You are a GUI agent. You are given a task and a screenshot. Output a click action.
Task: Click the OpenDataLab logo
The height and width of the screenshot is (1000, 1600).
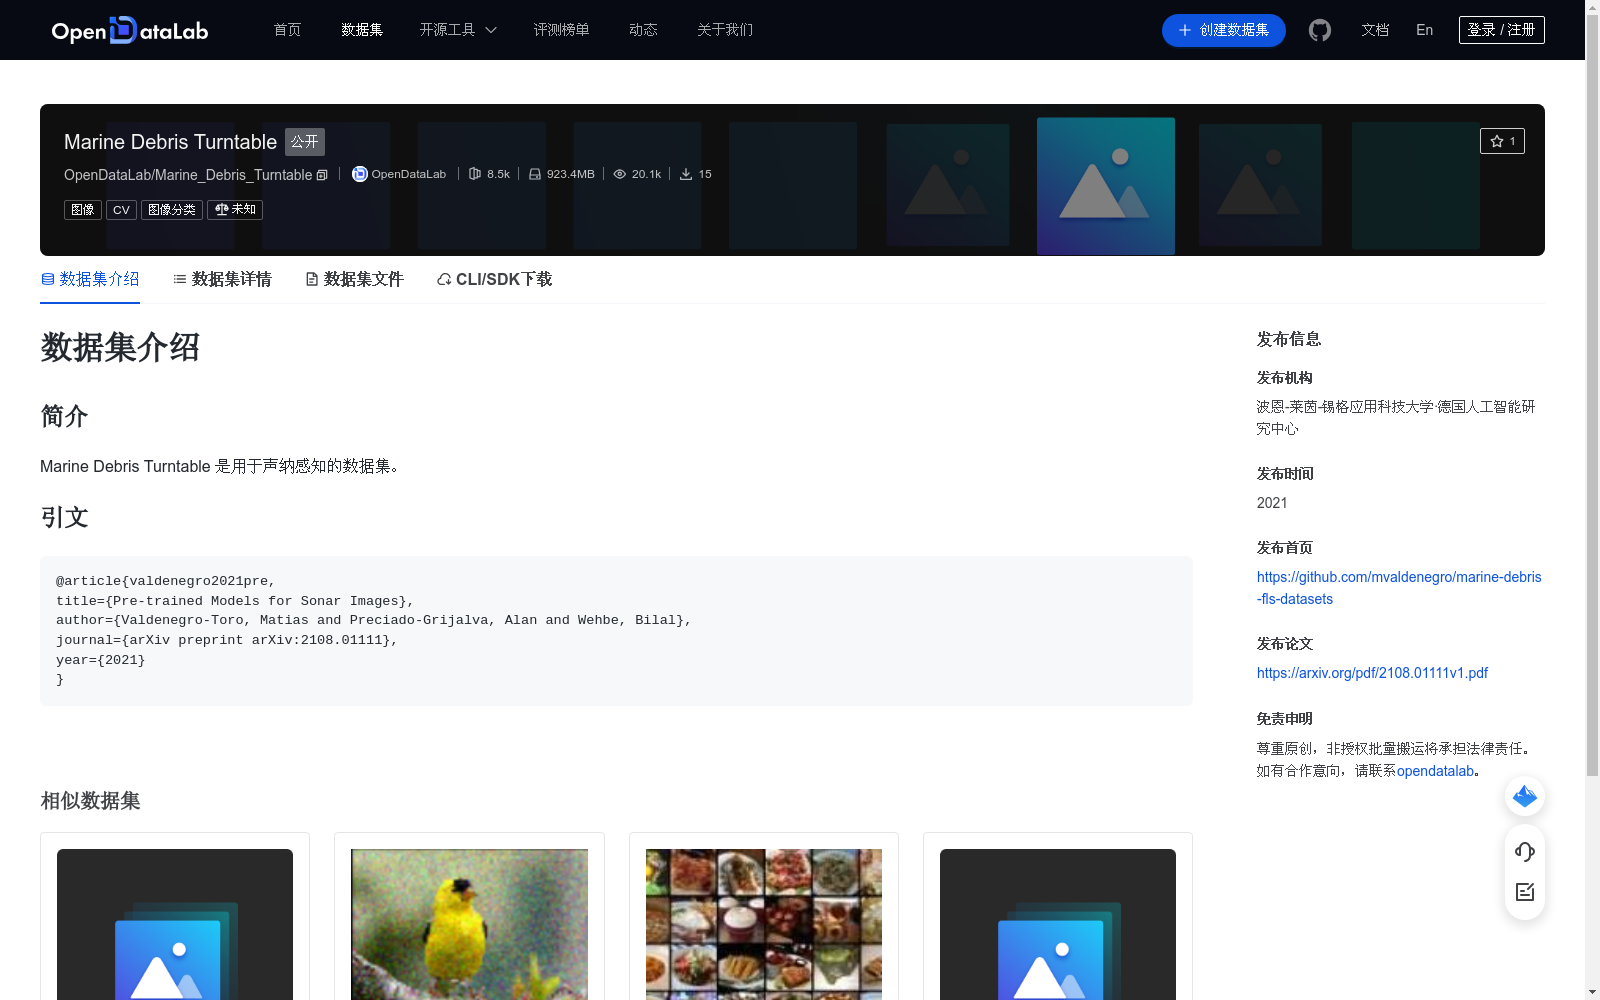[x=130, y=30]
